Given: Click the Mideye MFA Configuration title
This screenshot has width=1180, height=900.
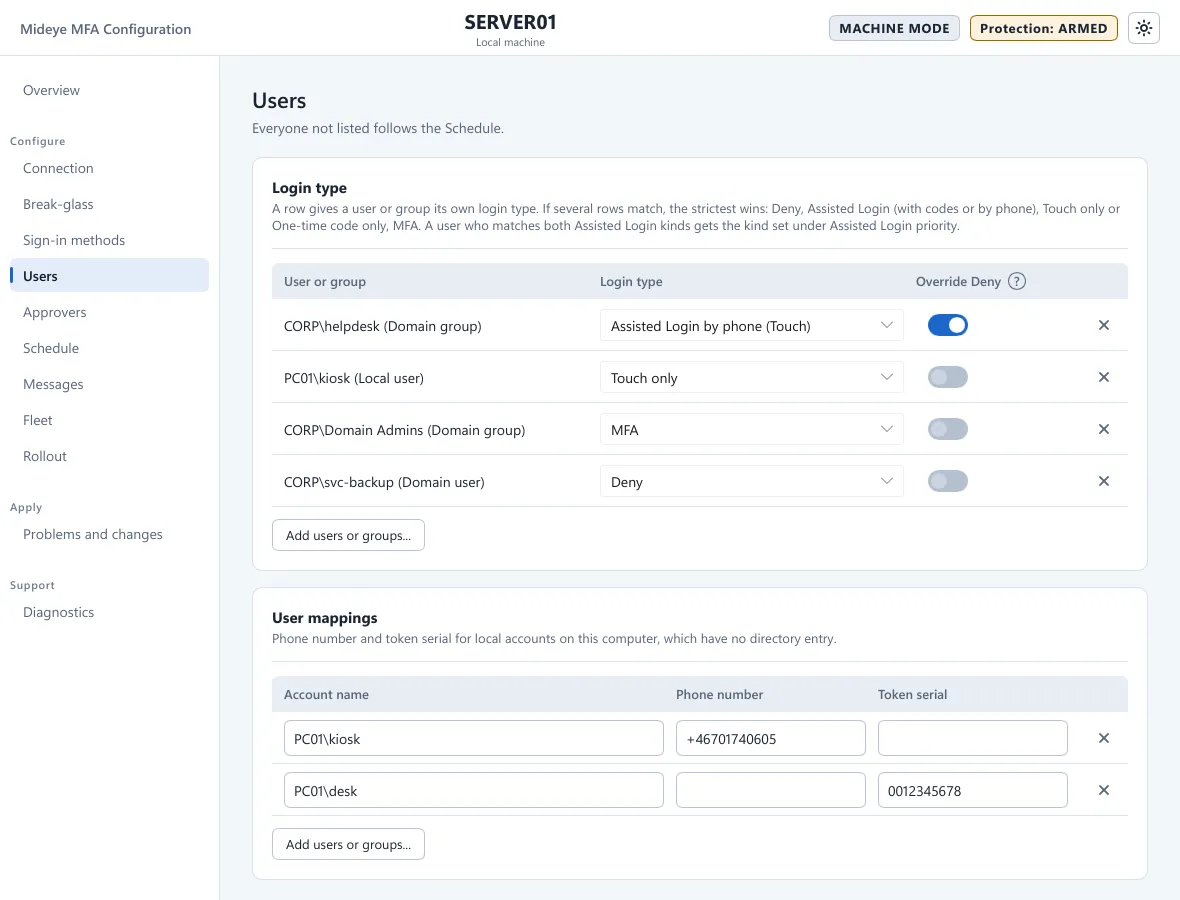Looking at the screenshot, I should coord(105,29).
